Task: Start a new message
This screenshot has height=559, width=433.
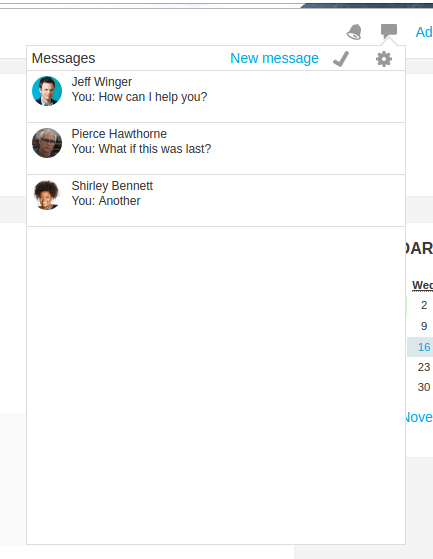Action: (274, 58)
